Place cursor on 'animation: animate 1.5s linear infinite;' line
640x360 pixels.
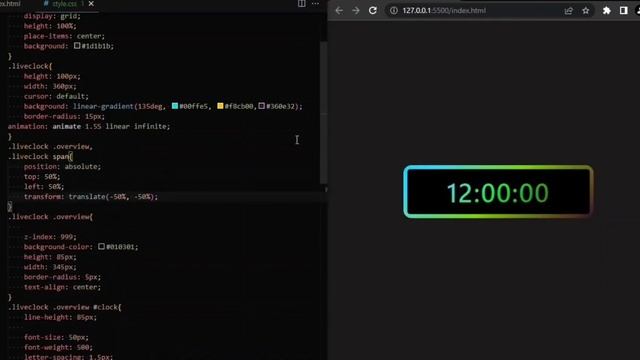click(89, 127)
